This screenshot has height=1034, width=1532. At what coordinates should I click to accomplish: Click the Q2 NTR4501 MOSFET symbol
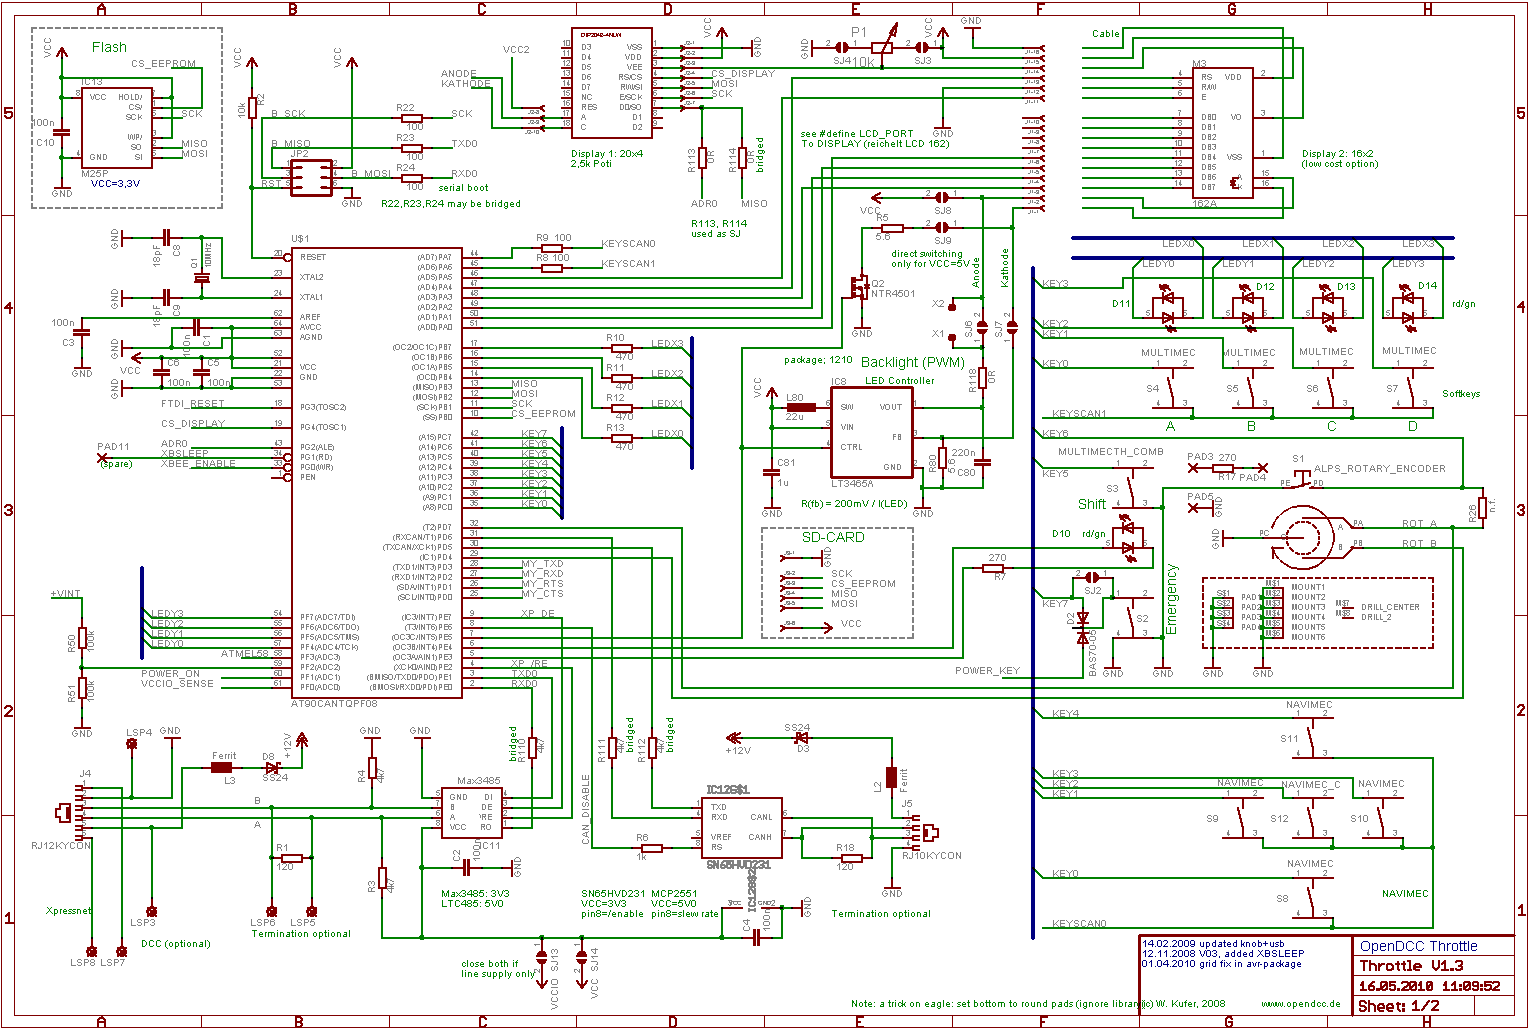point(859,290)
